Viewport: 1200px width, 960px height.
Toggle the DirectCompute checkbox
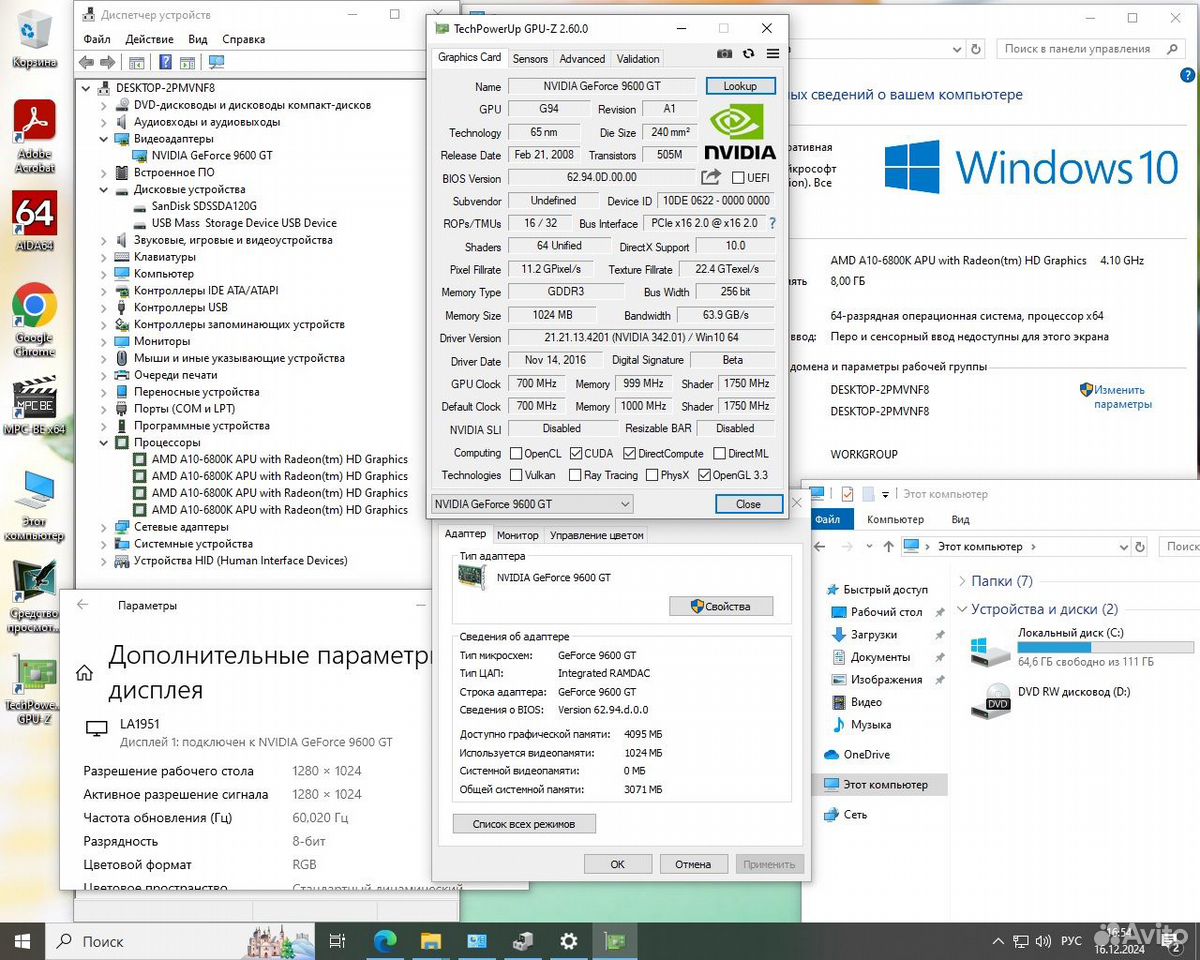pos(629,454)
